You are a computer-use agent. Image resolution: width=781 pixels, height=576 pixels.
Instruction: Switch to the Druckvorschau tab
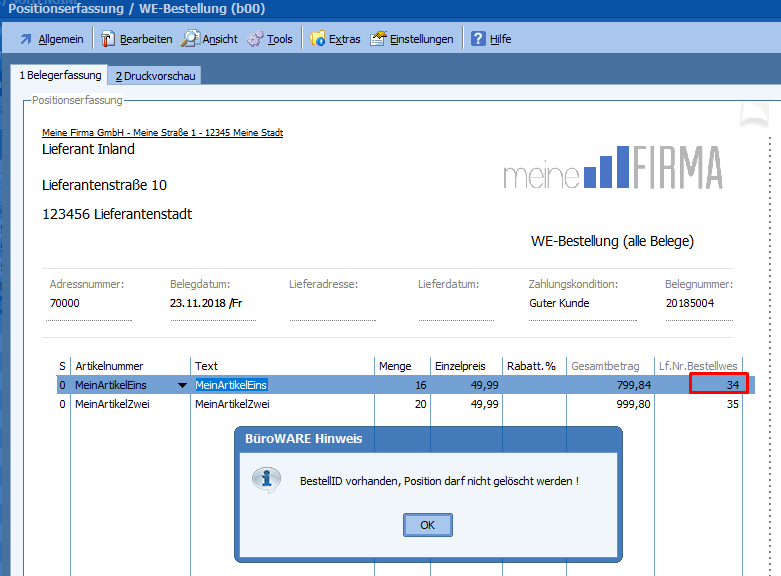pyautogui.click(x=155, y=76)
